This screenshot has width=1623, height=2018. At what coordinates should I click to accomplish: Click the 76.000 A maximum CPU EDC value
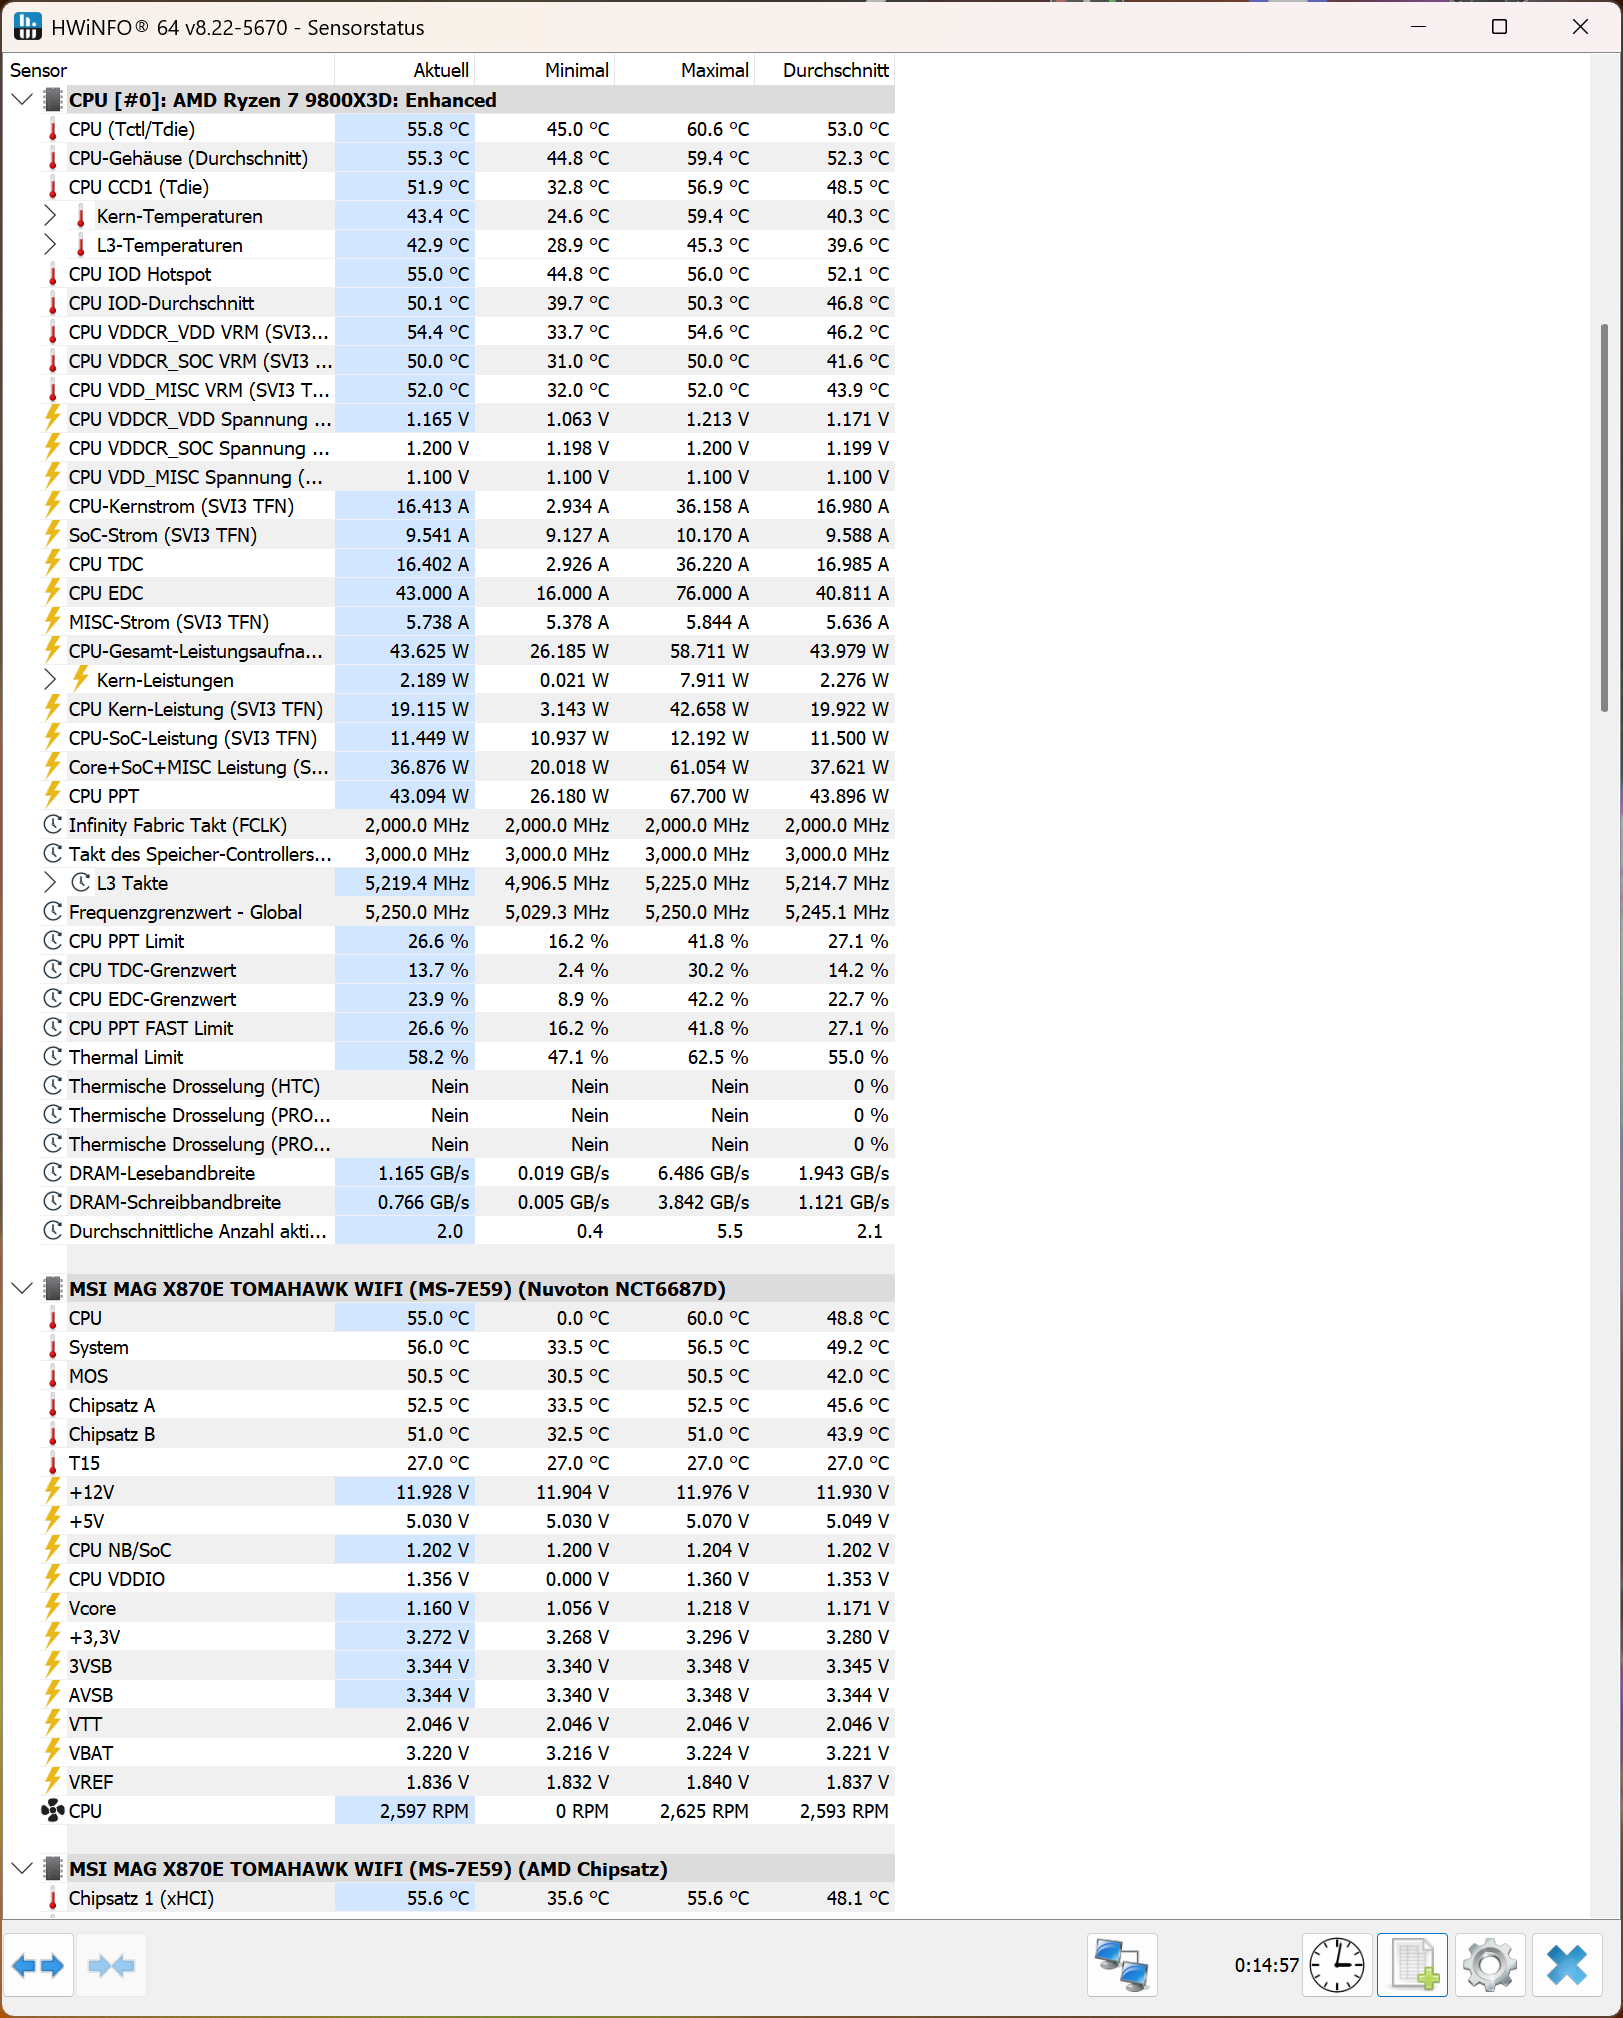[712, 593]
